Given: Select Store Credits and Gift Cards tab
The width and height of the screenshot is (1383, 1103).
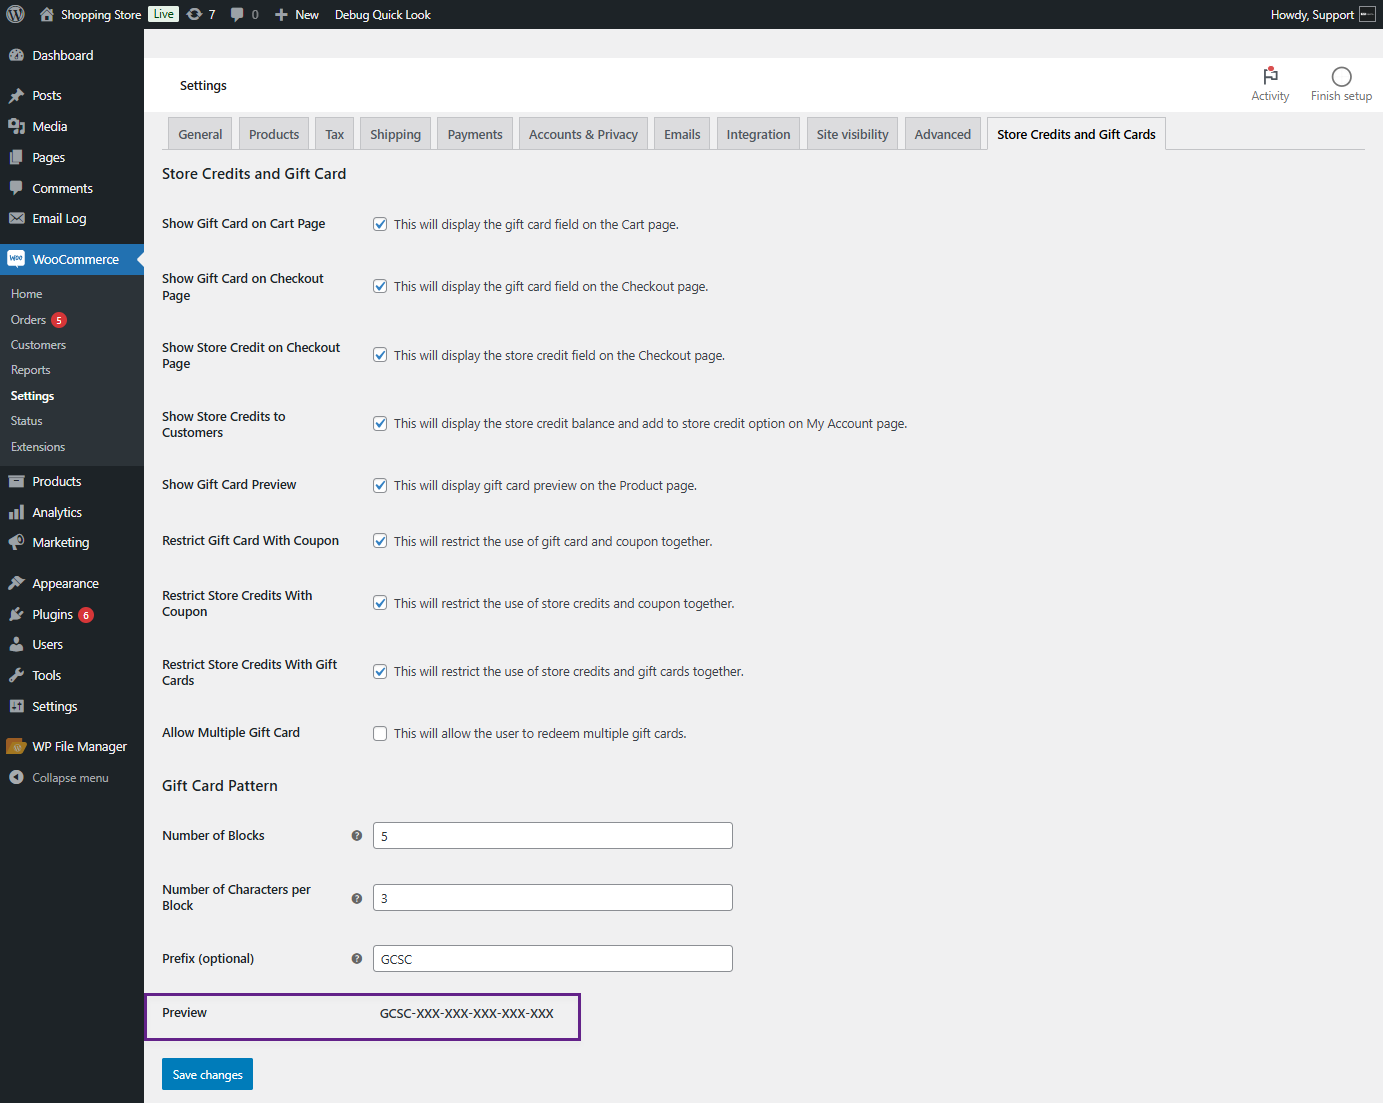Looking at the screenshot, I should point(1076,134).
